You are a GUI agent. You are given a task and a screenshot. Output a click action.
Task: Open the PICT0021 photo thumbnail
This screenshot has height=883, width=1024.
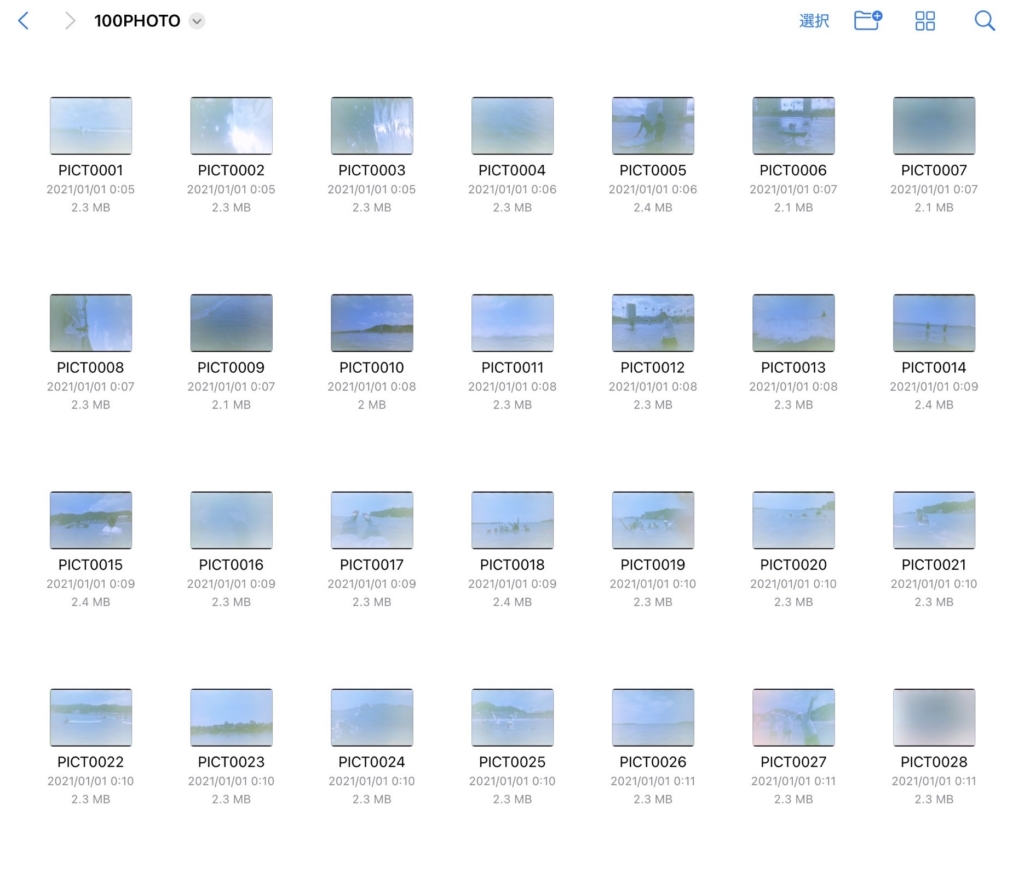click(934, 520)
